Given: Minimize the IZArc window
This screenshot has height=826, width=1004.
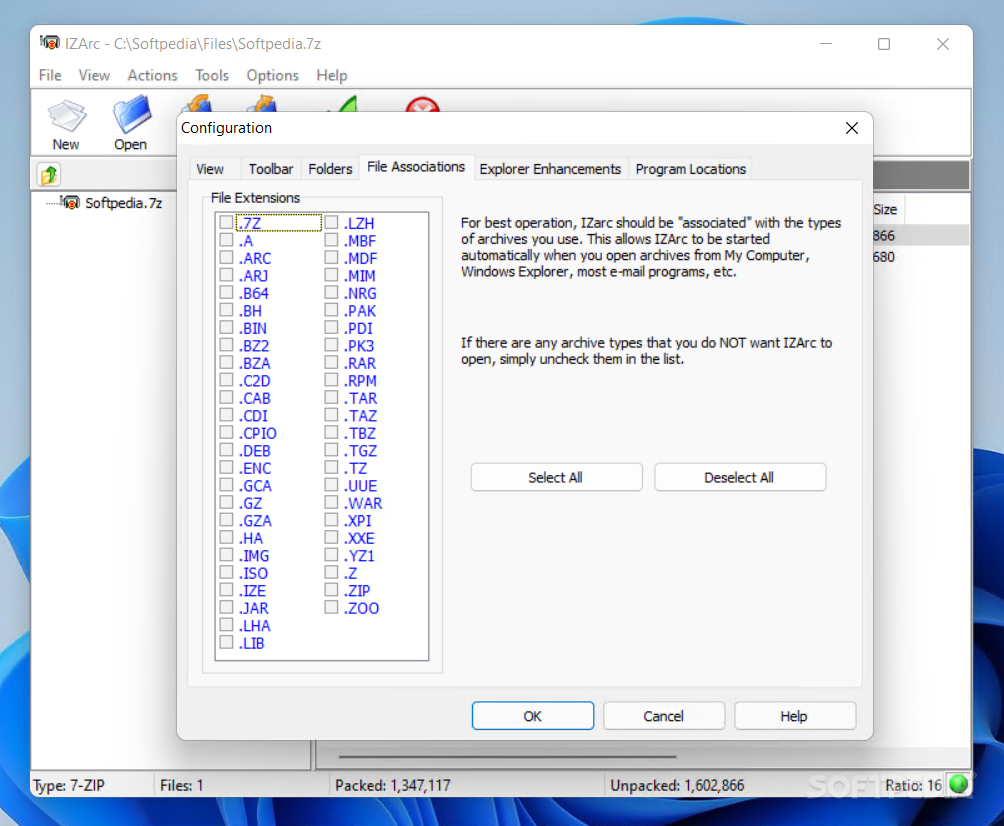Looking at the screenshot, I should point(826,44).
